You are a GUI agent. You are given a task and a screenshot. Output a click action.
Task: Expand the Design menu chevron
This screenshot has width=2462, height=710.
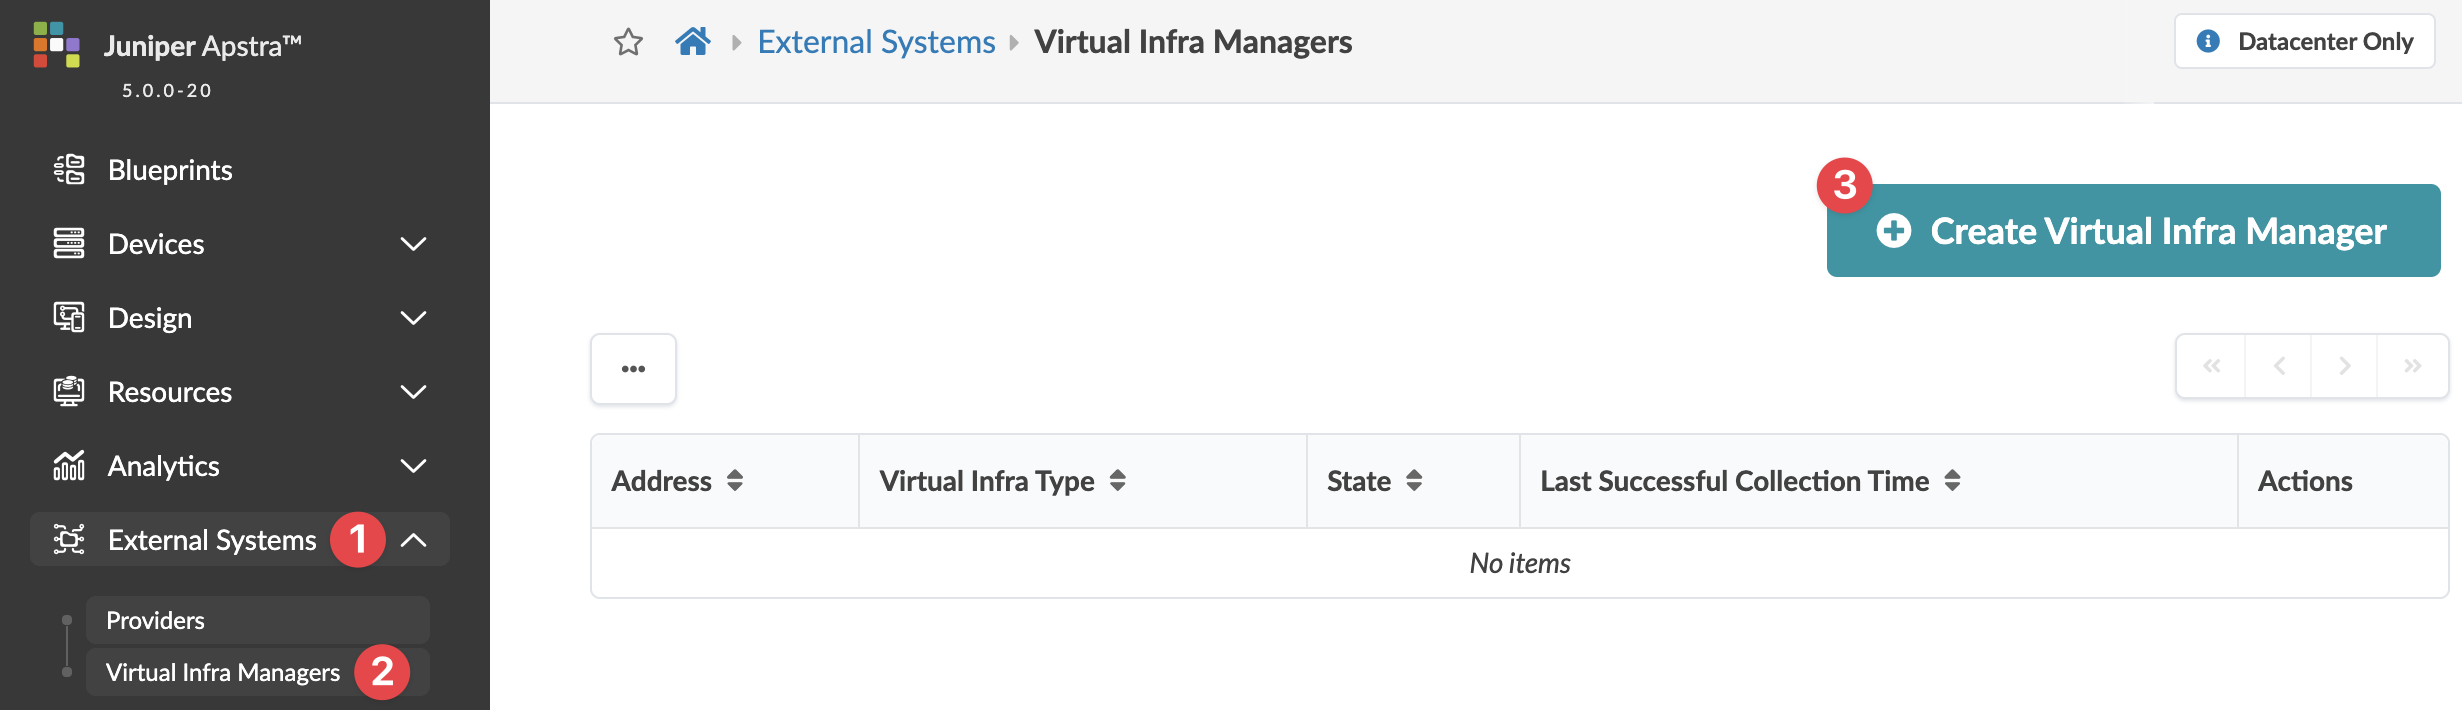(x=413, y=318)
